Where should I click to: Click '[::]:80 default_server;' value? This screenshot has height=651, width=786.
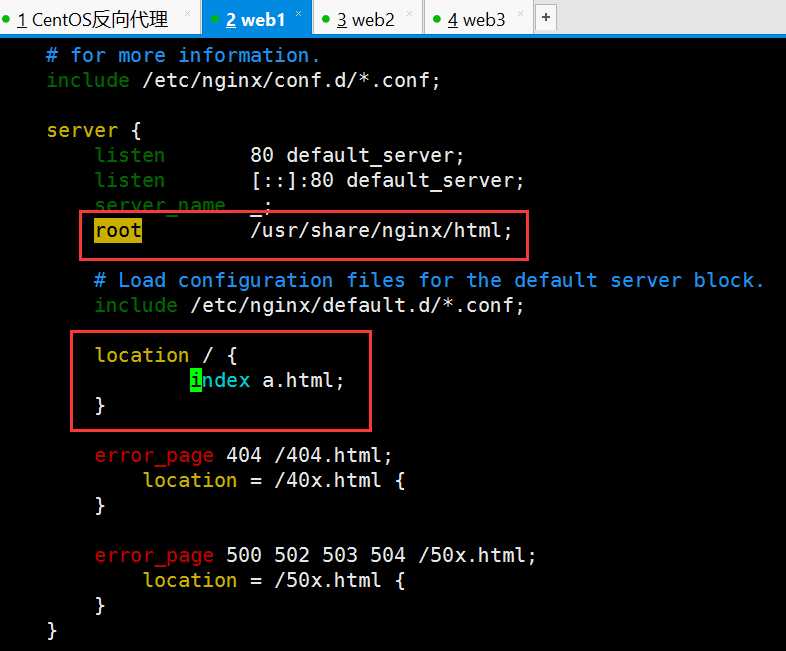[x=387, y=180]
